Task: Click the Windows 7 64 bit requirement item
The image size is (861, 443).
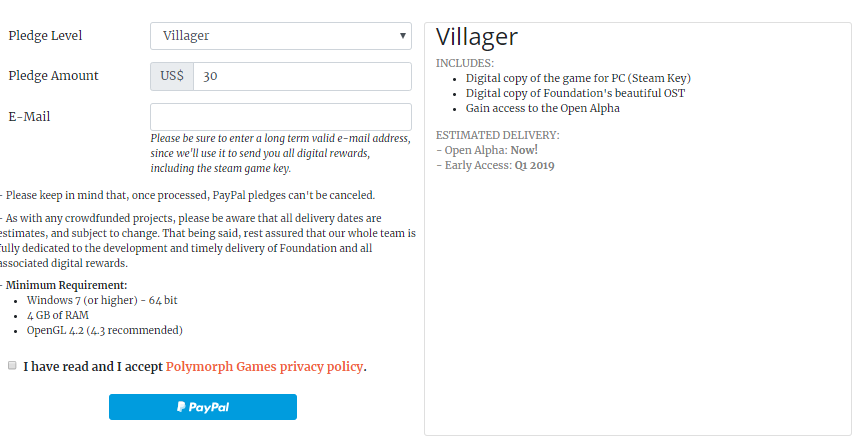Action: click(x=102, y=300)
